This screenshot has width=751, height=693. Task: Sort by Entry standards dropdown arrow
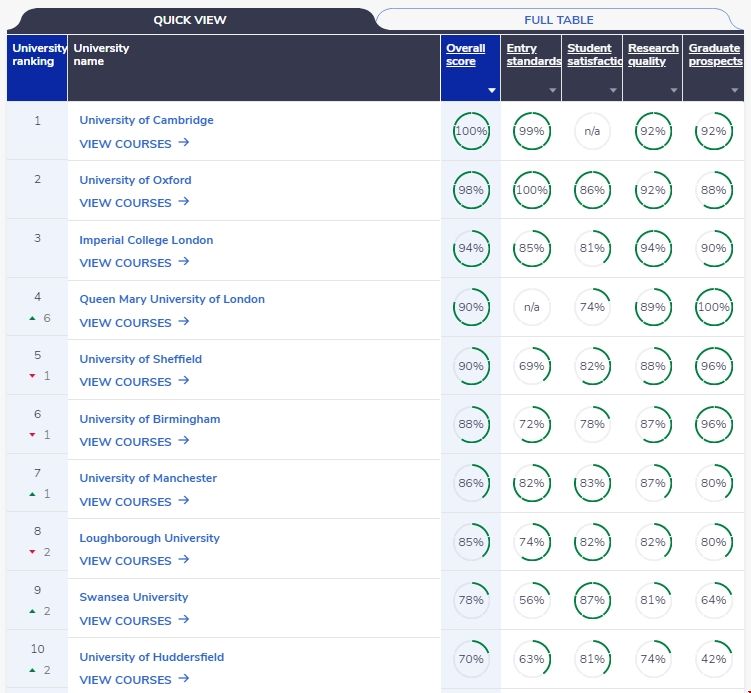[x=552, y=91]
